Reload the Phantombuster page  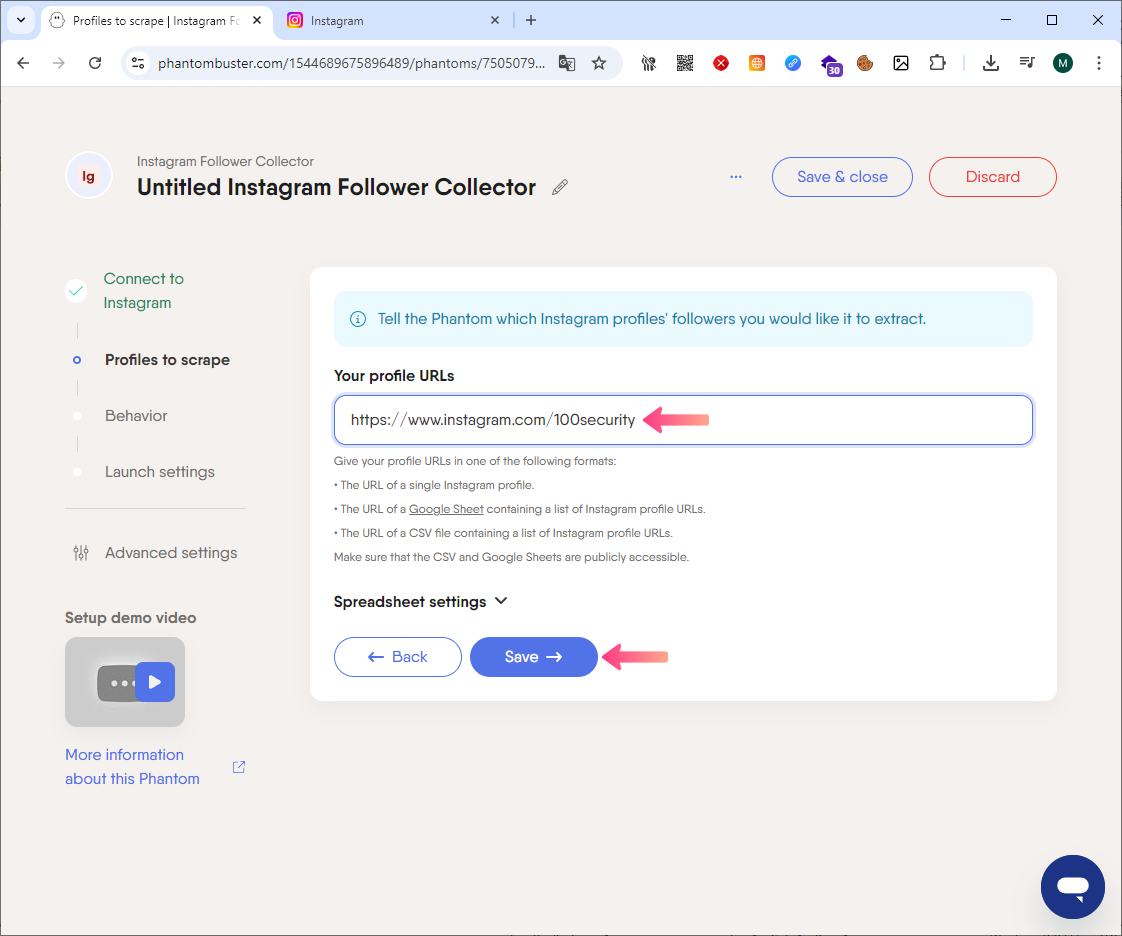94,63
